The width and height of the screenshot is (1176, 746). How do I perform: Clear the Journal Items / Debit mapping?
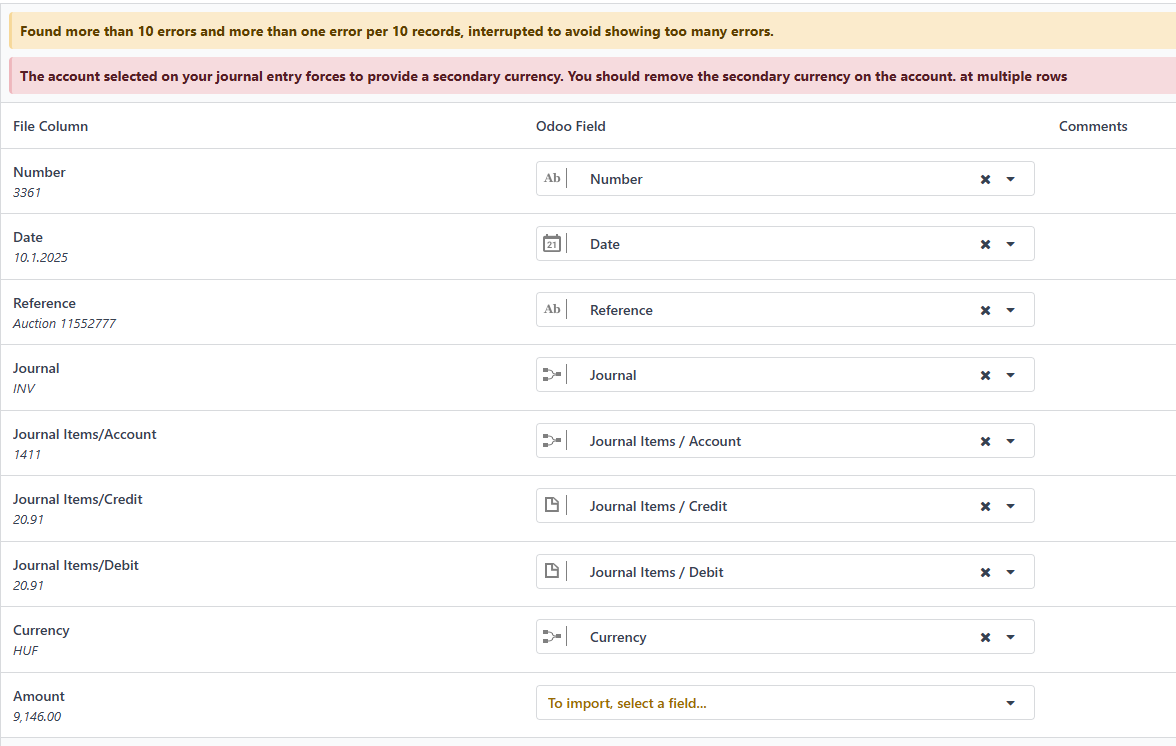pos(986,573)
